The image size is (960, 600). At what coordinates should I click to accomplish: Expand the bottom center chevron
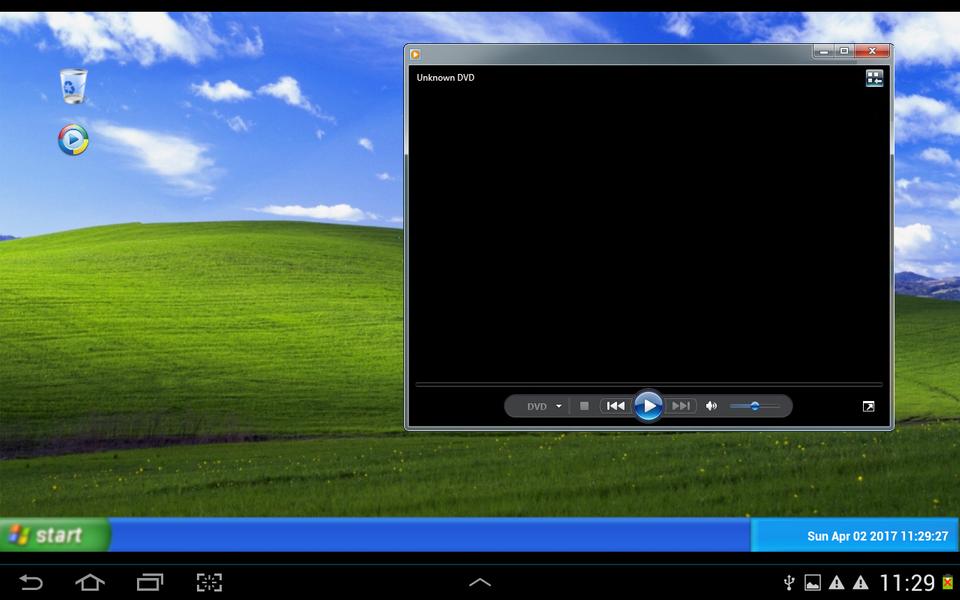coord(479,582)
